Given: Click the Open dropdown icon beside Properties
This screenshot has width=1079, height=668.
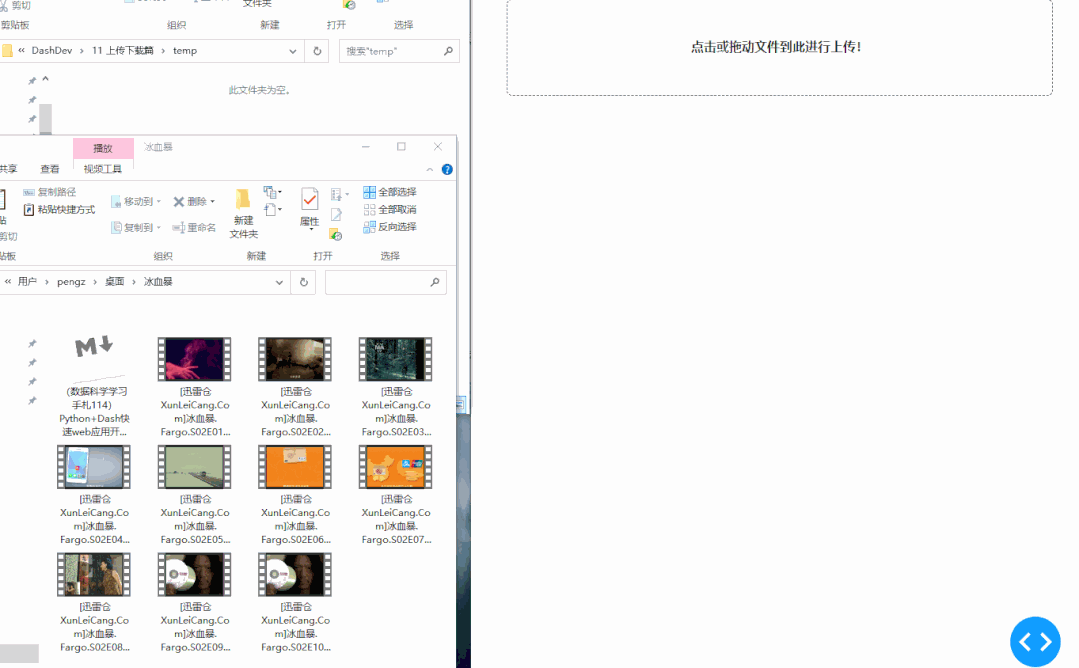Looking at the screenshot, I should tap(339, 195).
